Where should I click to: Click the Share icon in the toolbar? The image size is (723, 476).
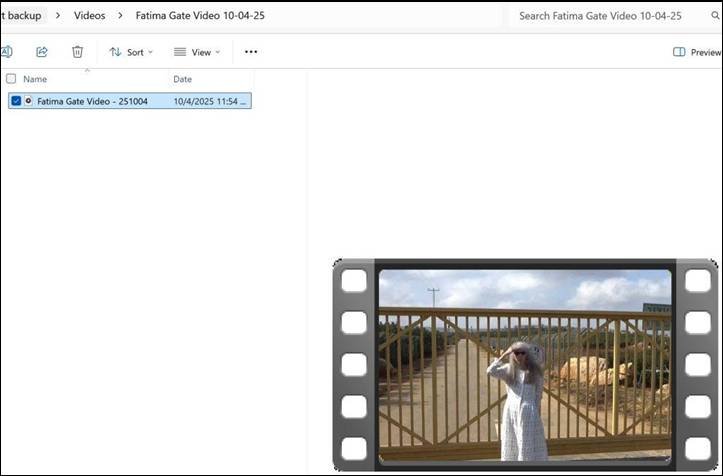pyautogui.click(x=42, y=52)
